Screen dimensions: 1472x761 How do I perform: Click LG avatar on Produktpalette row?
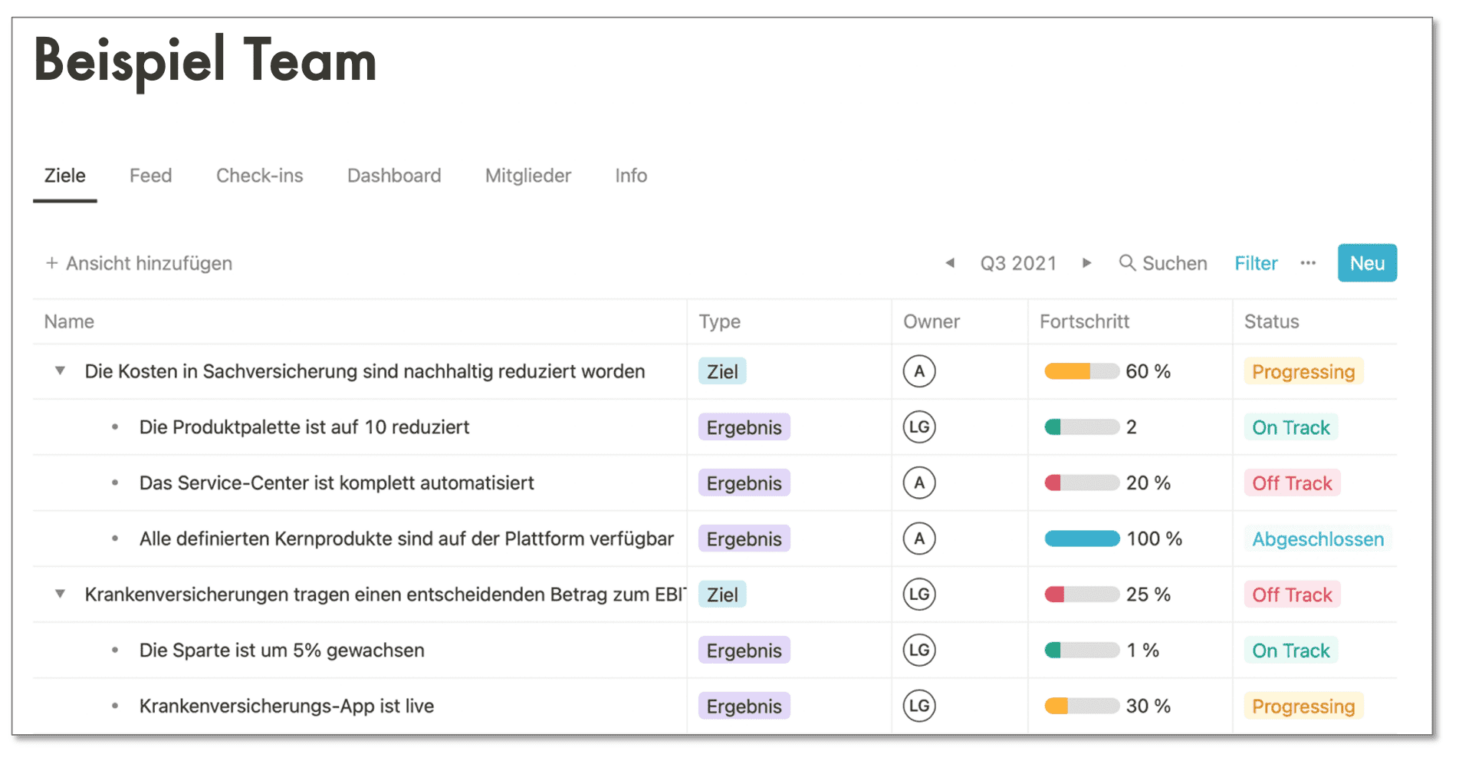[919, 428]
